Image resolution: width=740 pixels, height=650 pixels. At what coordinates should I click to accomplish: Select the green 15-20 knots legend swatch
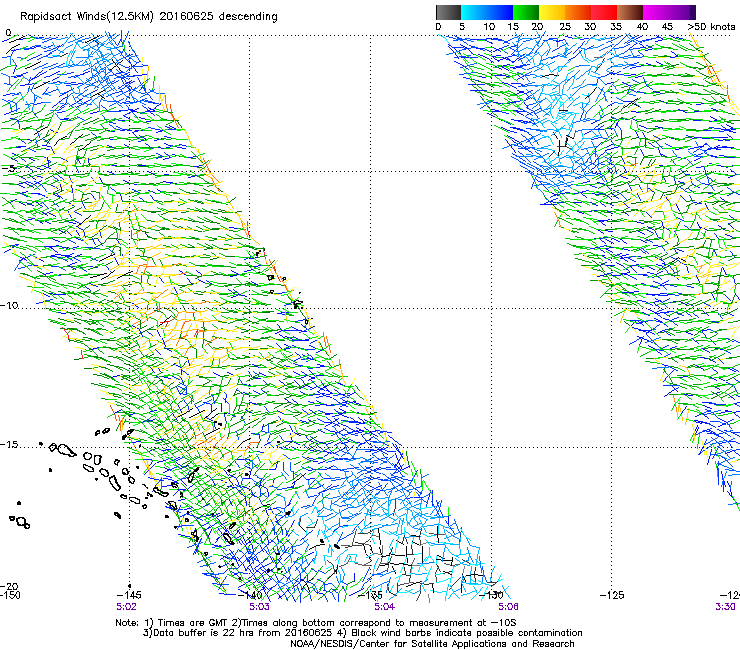(526, 12)
